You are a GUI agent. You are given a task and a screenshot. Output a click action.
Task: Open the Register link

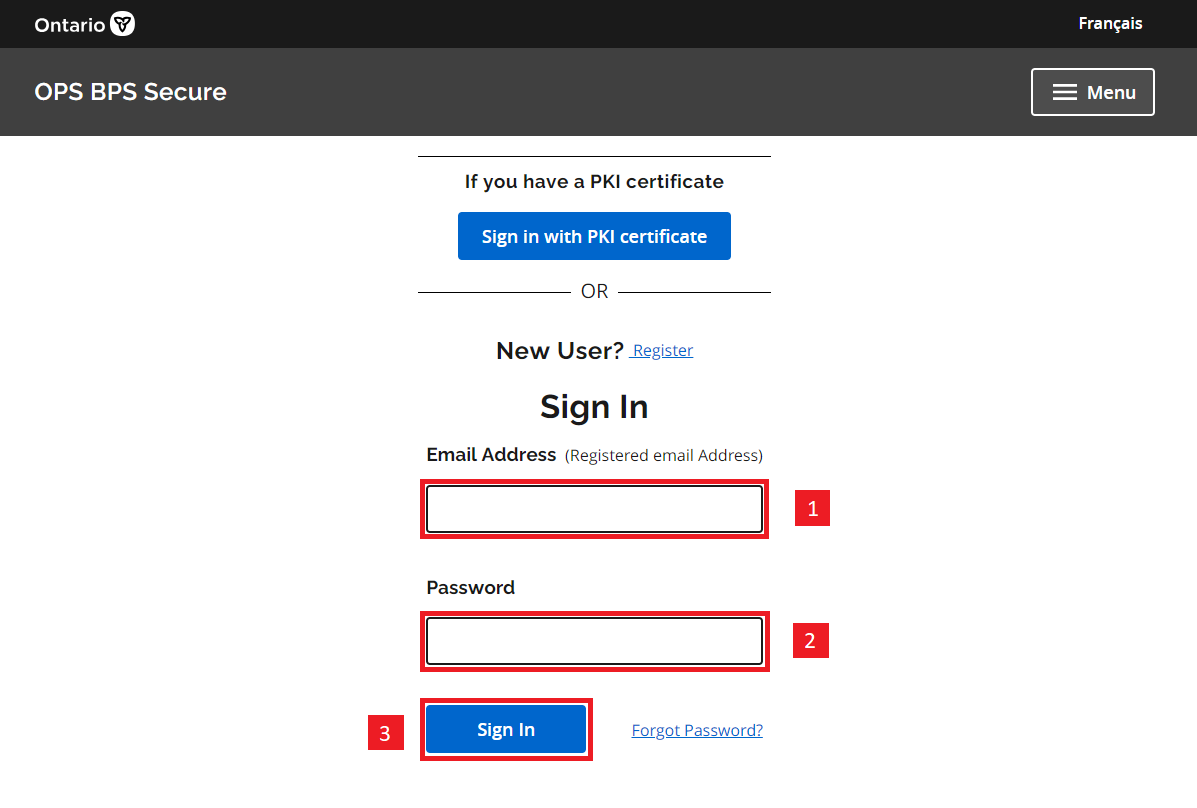coord(663,351)
